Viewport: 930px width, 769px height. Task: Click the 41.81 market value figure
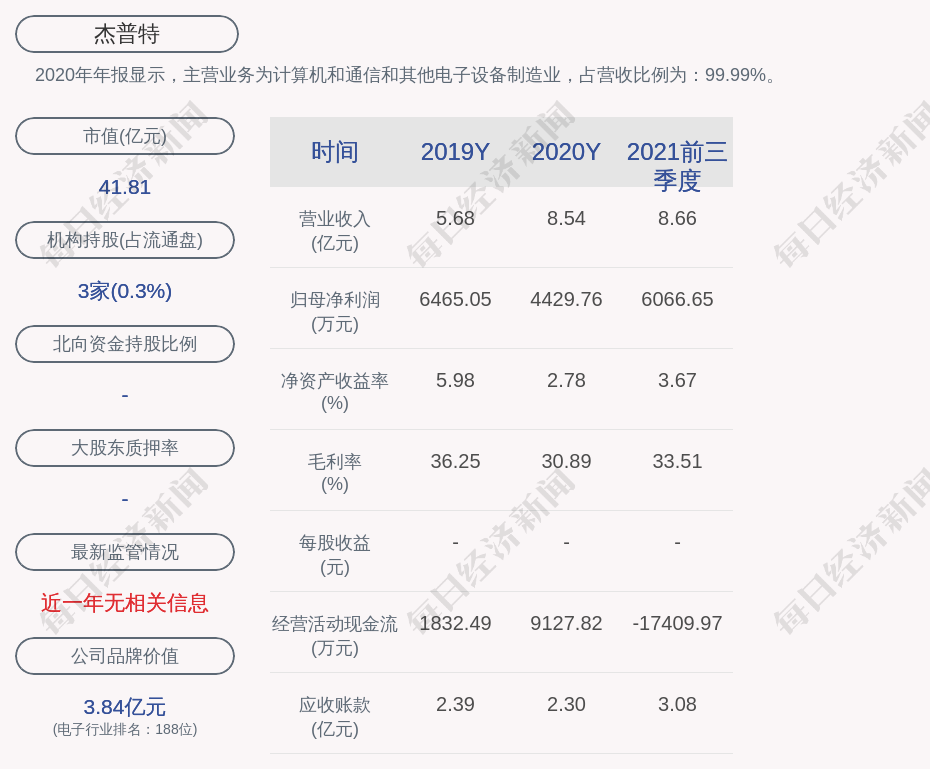tap(125, 187)
